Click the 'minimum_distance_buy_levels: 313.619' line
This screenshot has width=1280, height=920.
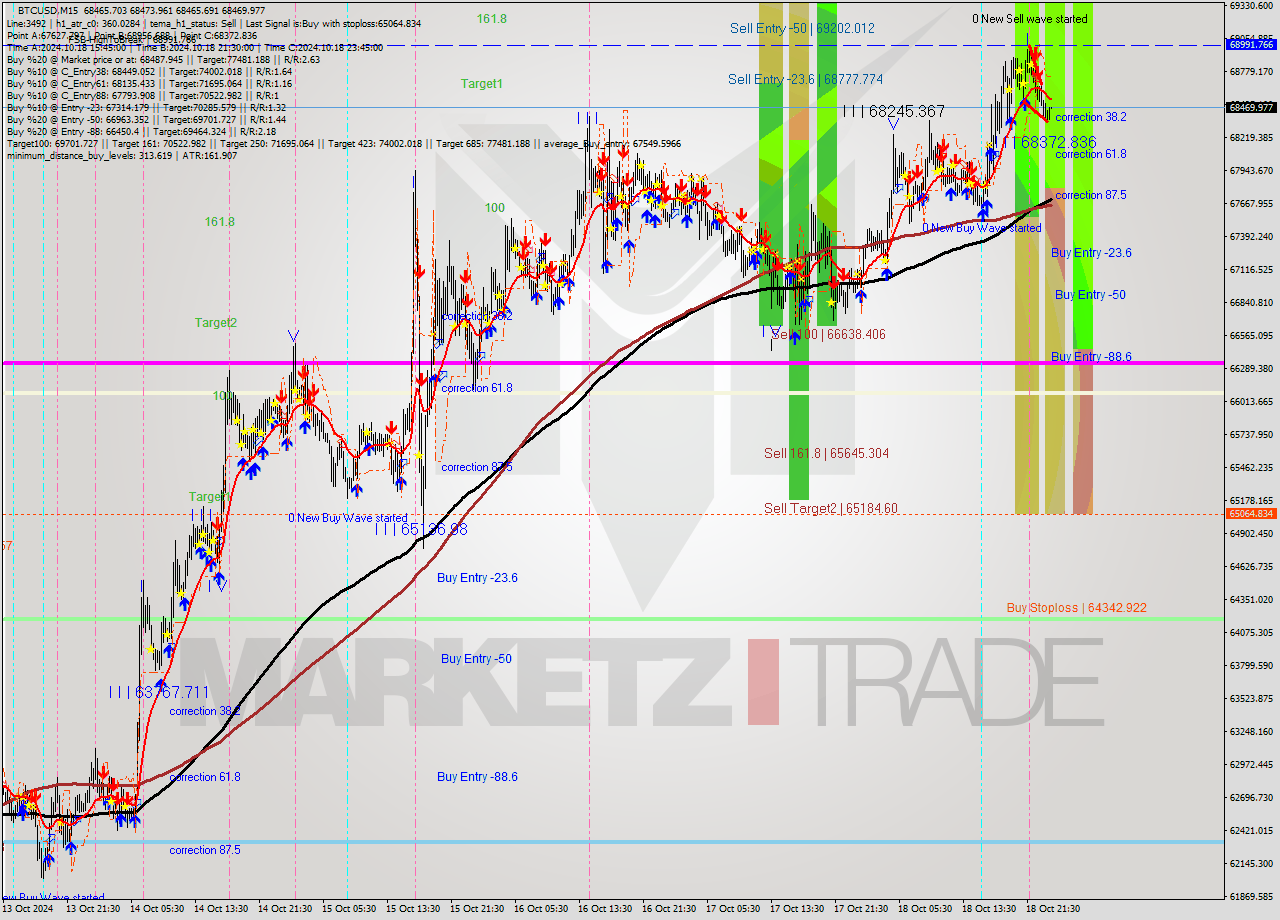[x=122, y=156]
